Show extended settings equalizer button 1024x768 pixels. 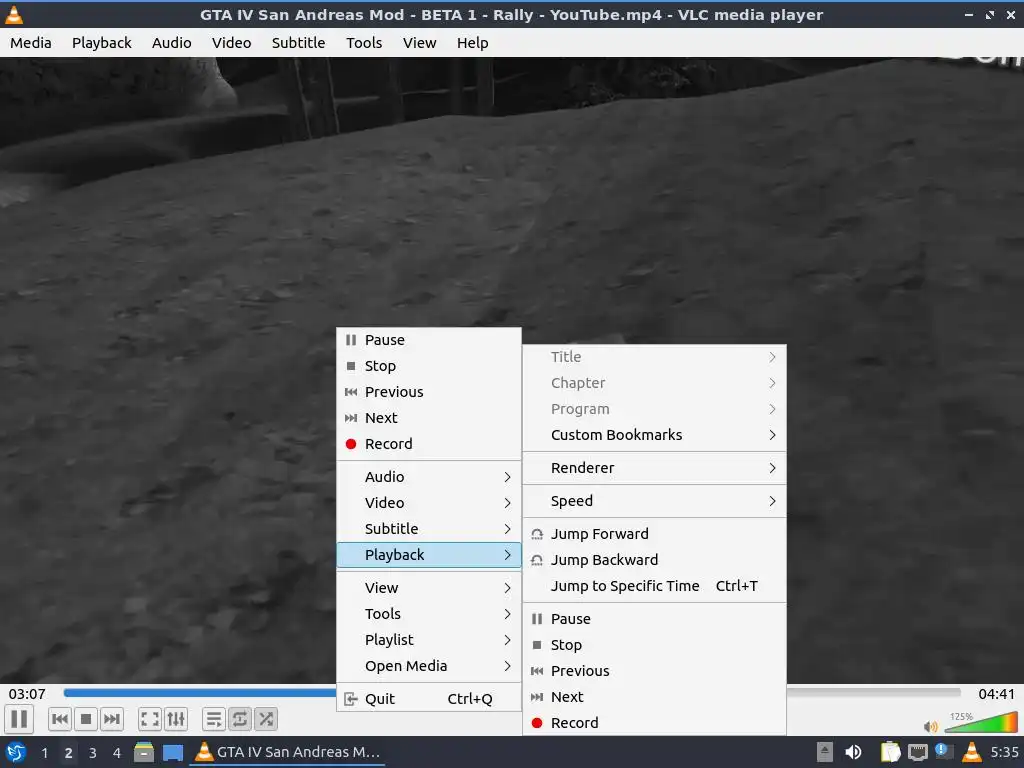(176, 719)
